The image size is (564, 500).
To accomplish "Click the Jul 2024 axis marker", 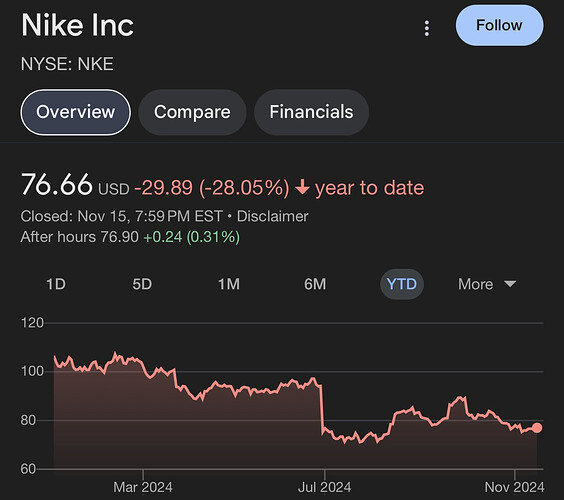I will 324,487.
